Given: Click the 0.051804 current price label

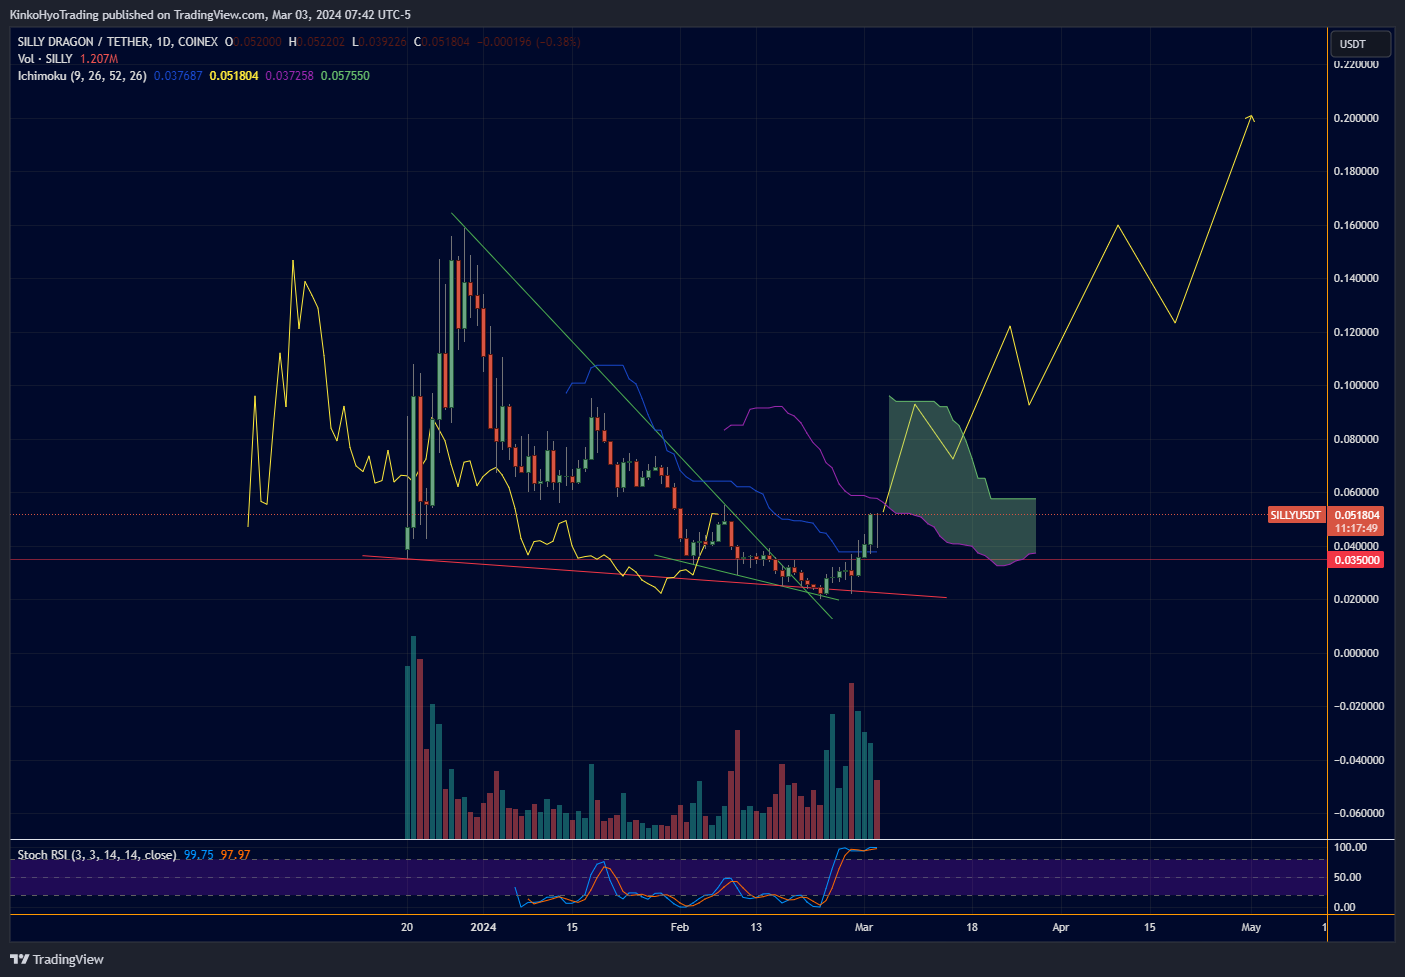Looking at the screenshot, I should coord(1357,515).
